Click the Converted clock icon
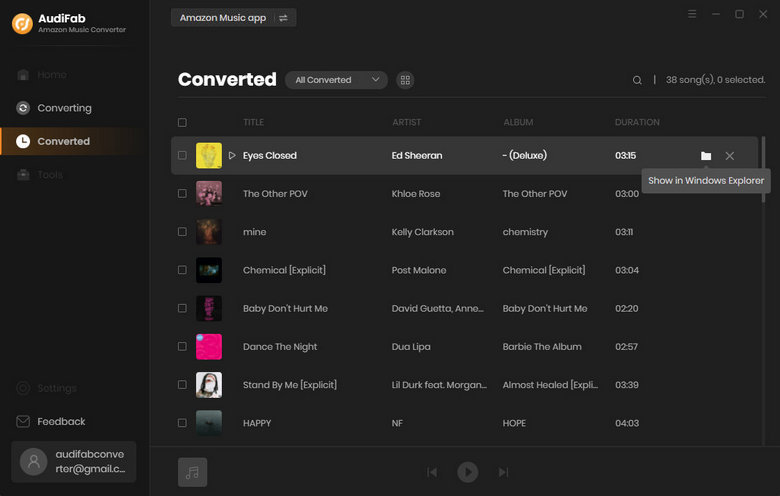The width and height of the screenshot is (780, 496). coord(23,141)
